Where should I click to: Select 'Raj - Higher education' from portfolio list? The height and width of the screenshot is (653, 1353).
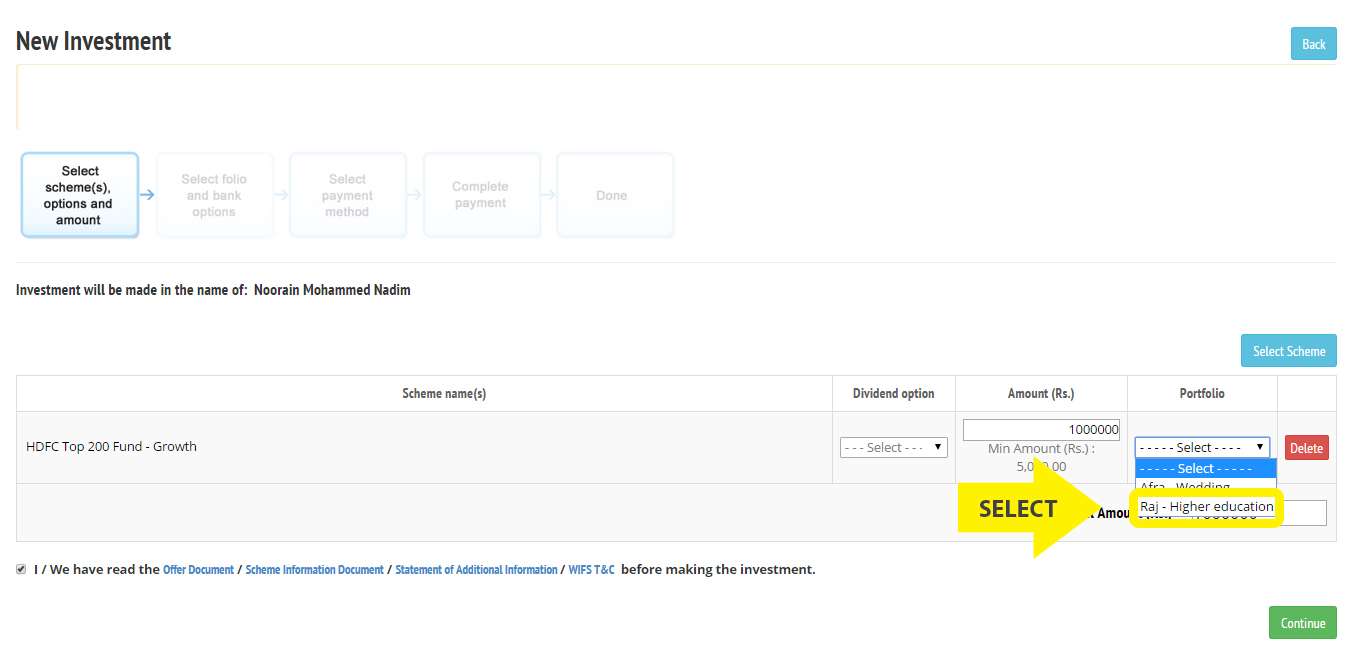click(x=1206, y=507)
